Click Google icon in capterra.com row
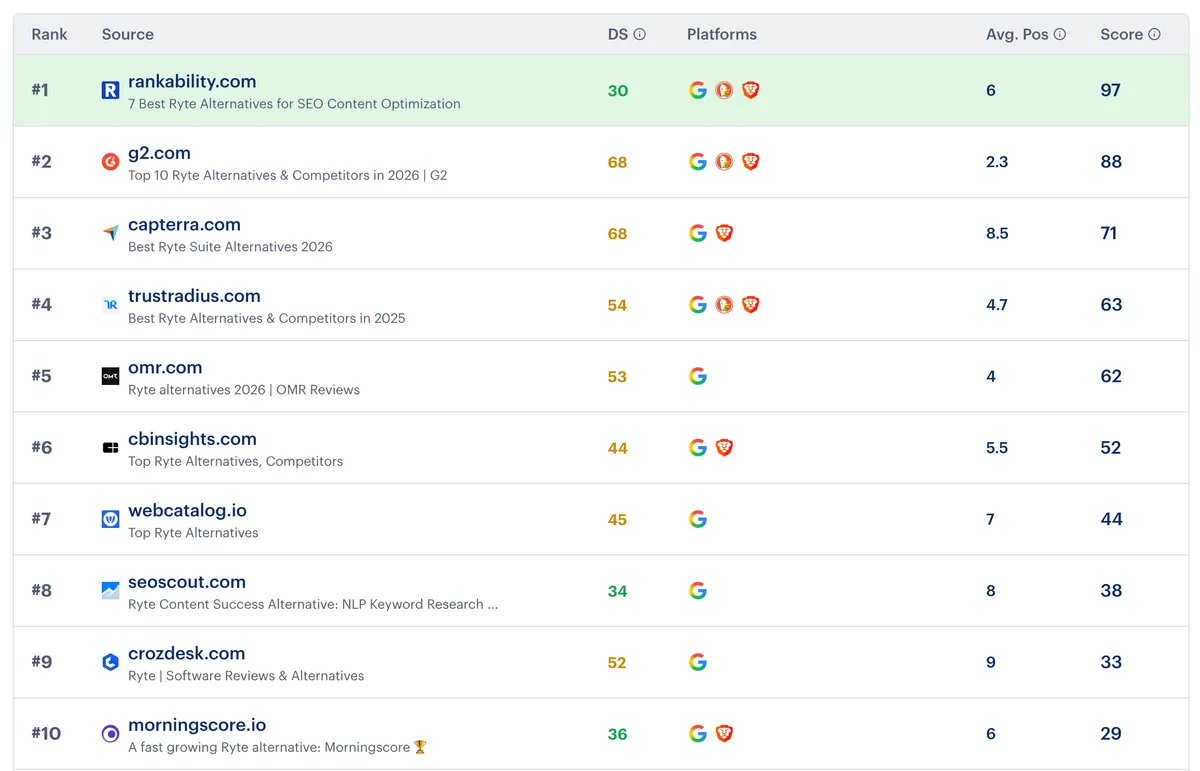This screenshot has width=1200, height=771. (x=698, y=233)
